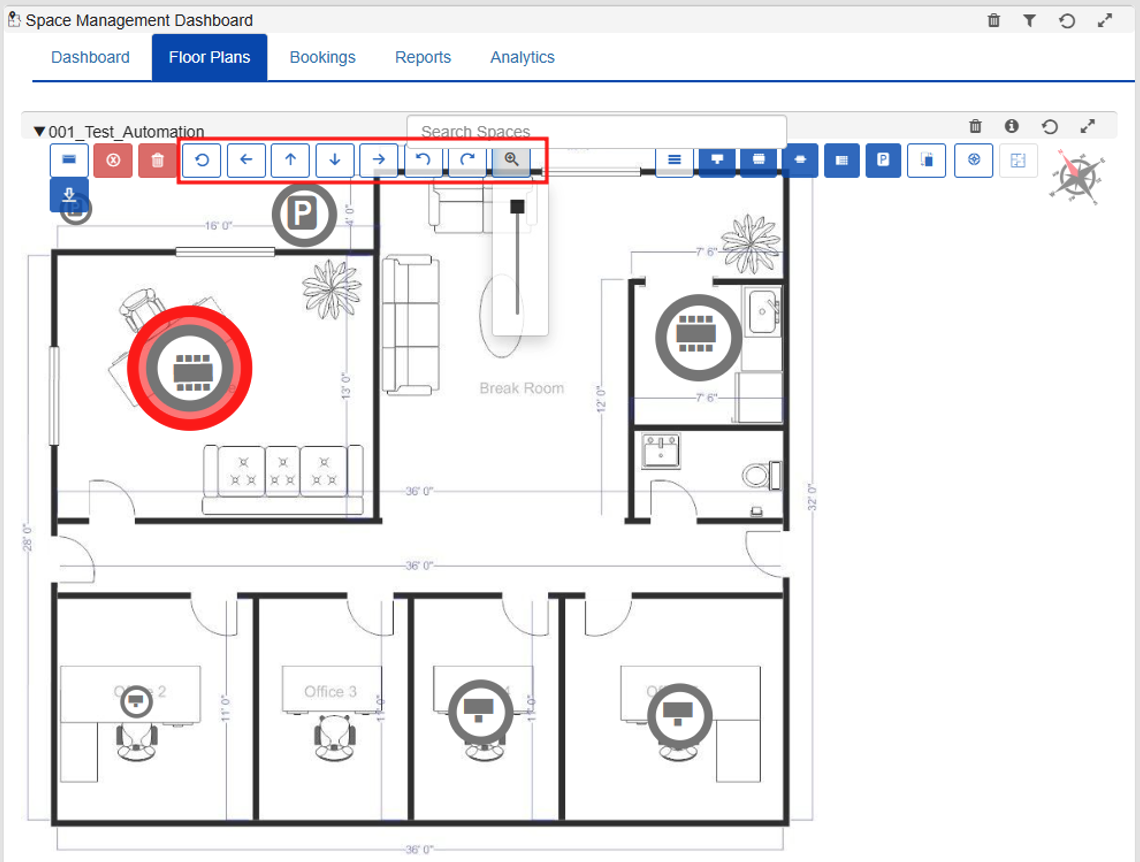Select the red highlighted meeting room marker
The image size is (1140, 862).
click(x=189, y=368)
